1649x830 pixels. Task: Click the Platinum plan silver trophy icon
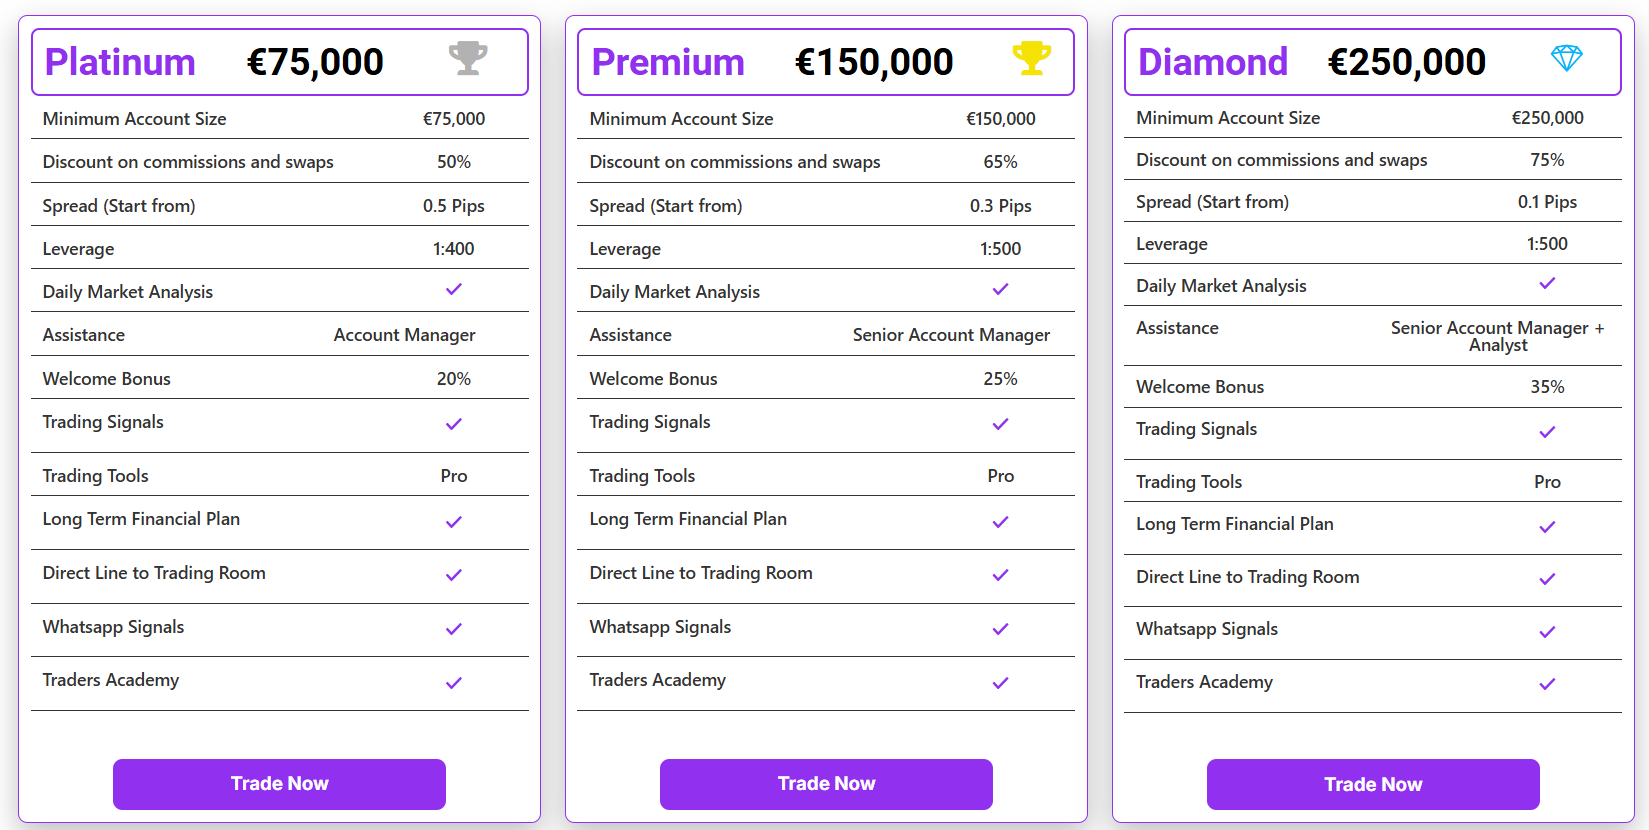click(x=468, y=58)
